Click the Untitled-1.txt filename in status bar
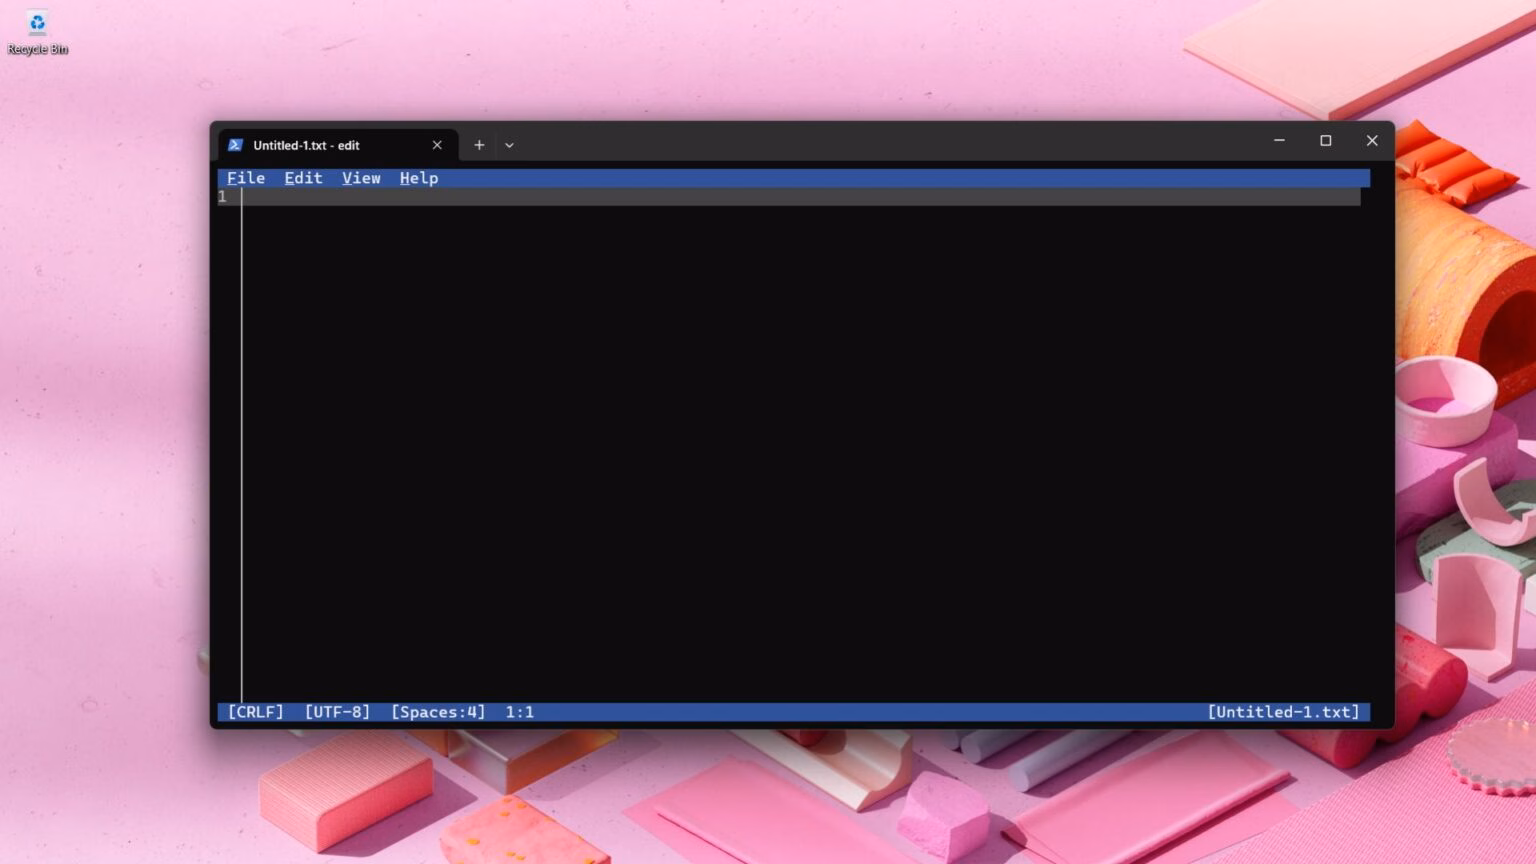The width and height of the screenshot is (1536, 864). 1283,712
